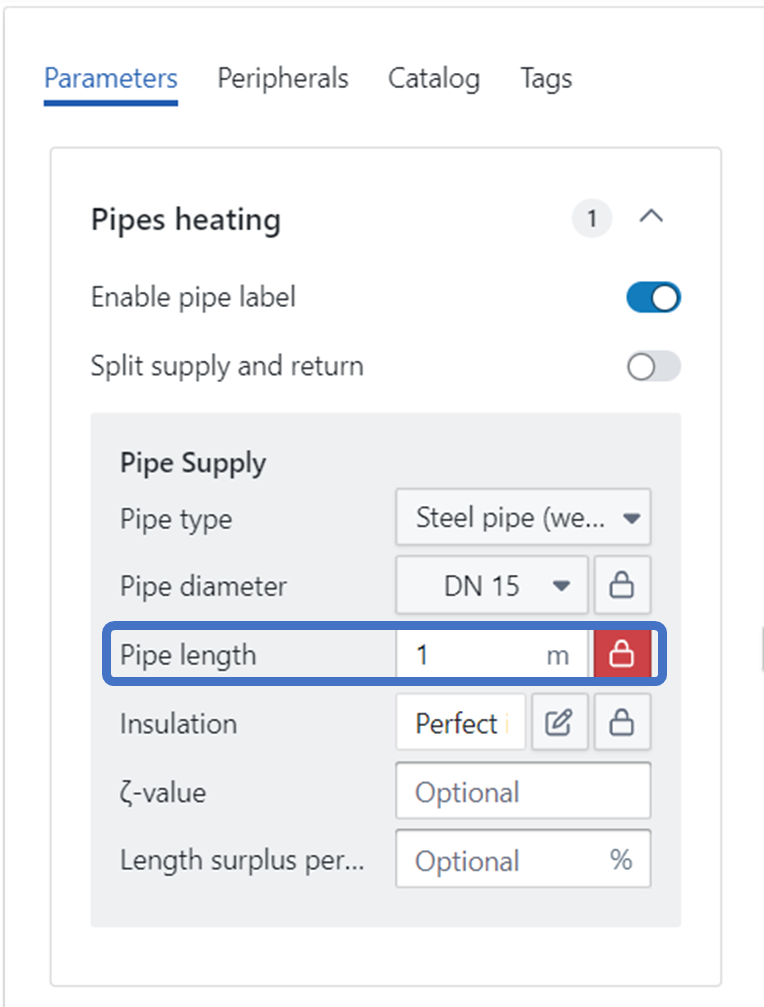Open the Pipe type dropdown
The height and width of the screenshot is (1007, 764).
pos(523,519)
